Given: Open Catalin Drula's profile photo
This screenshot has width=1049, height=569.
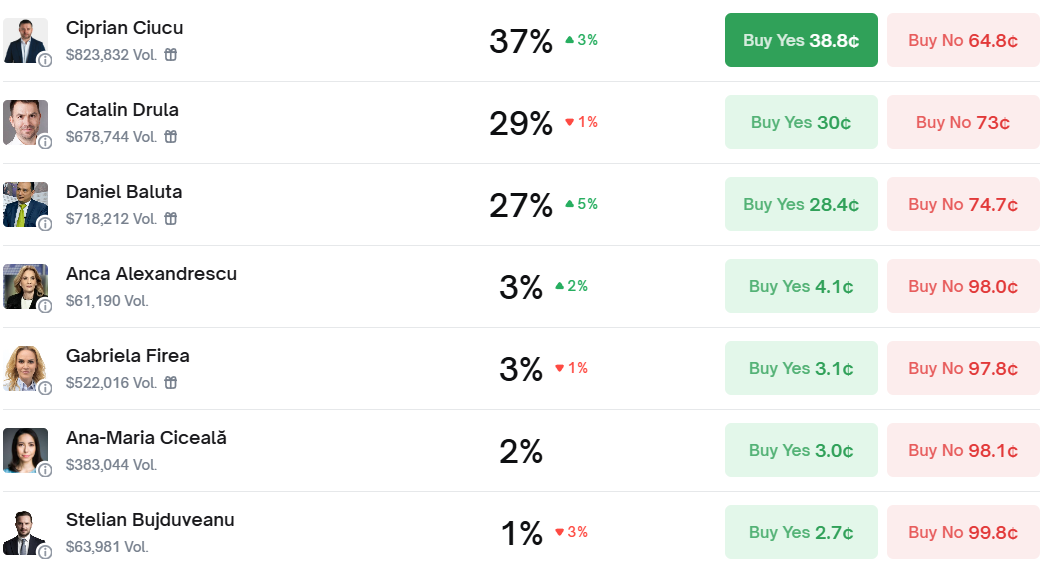Looking at the screenshot, I should (x=24, y=121).
